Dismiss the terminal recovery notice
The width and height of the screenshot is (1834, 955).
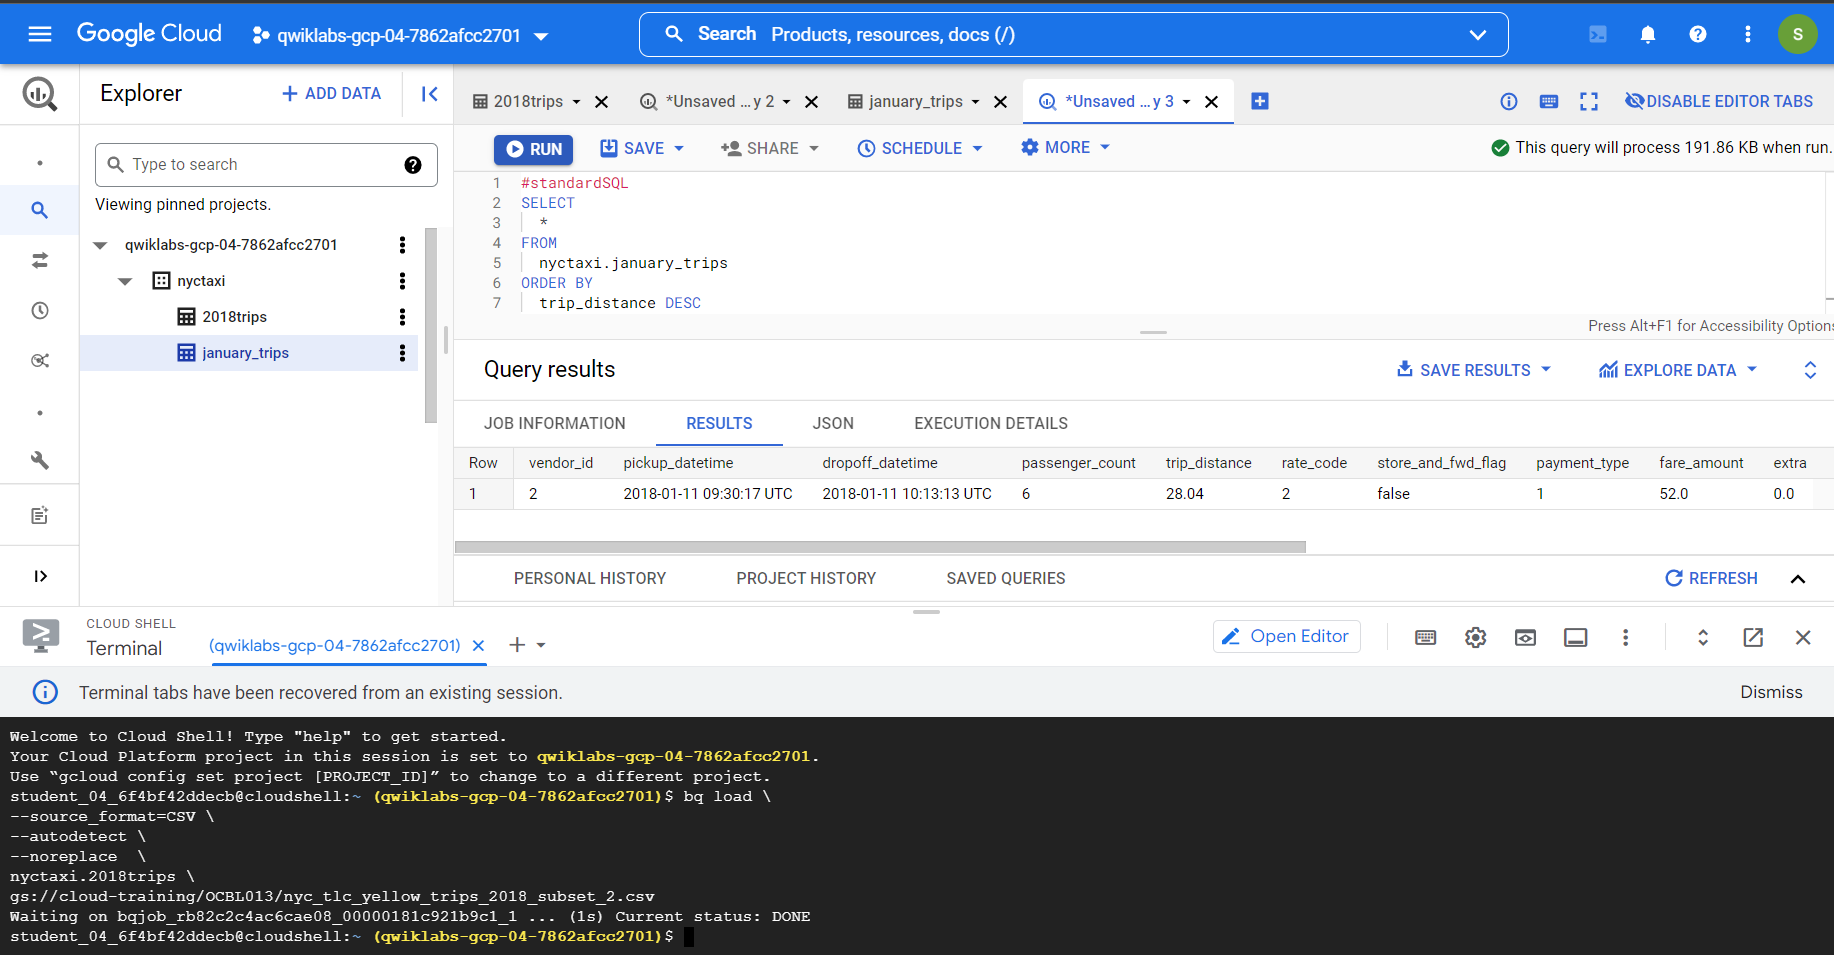[x=1771, y=692]
